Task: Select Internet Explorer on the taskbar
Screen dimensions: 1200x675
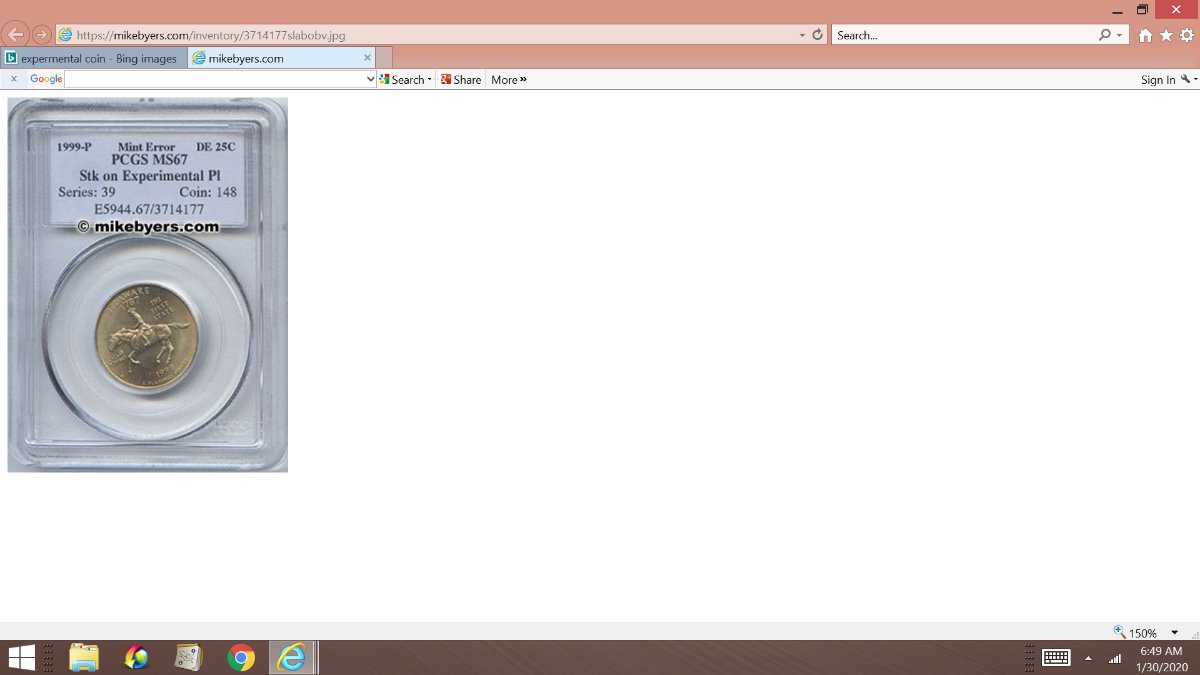Action: [x=292, y=657]
